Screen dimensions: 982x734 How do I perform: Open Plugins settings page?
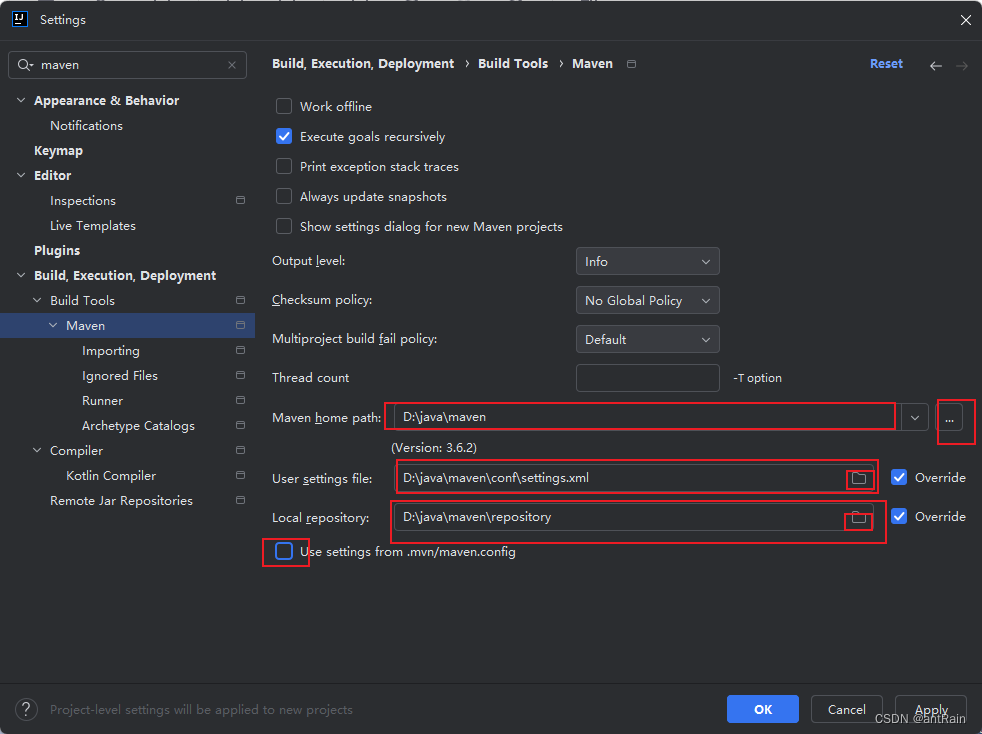[x=57, y=251]
